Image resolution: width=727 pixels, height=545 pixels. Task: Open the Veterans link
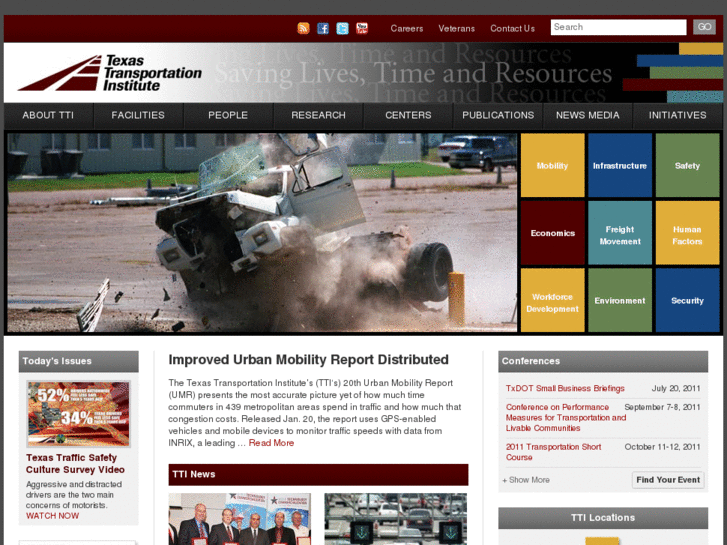(456, 28)
